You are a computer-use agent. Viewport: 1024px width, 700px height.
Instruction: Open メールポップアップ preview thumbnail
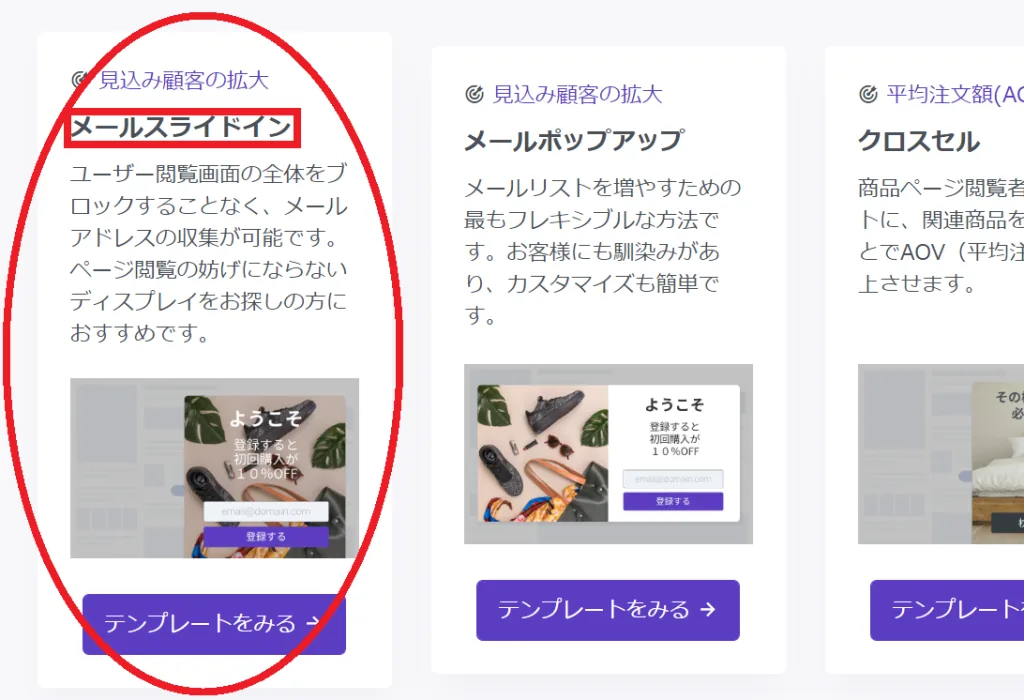[609, 454]
